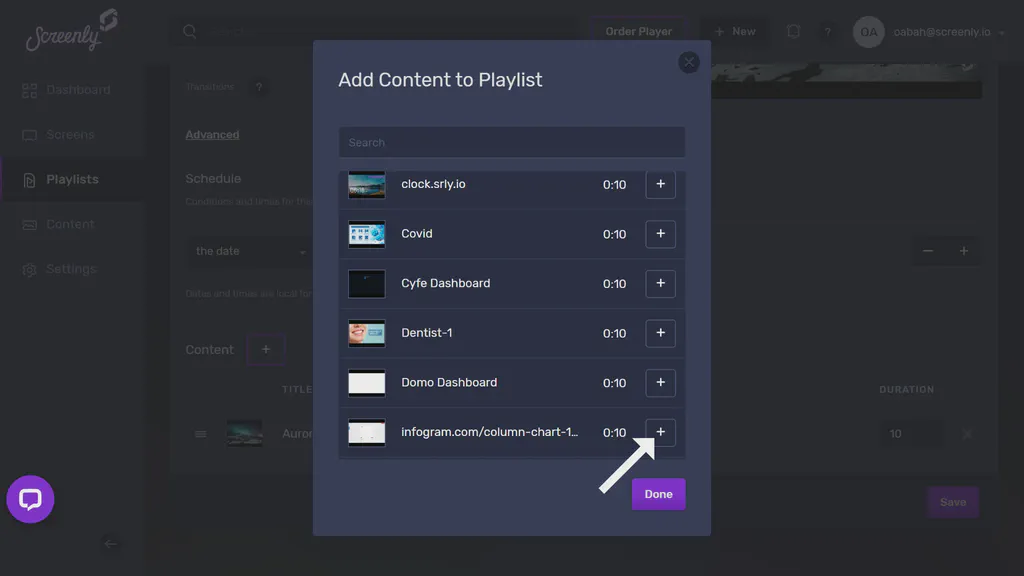Click the help question mark icon in top bar

coord(828,31)
